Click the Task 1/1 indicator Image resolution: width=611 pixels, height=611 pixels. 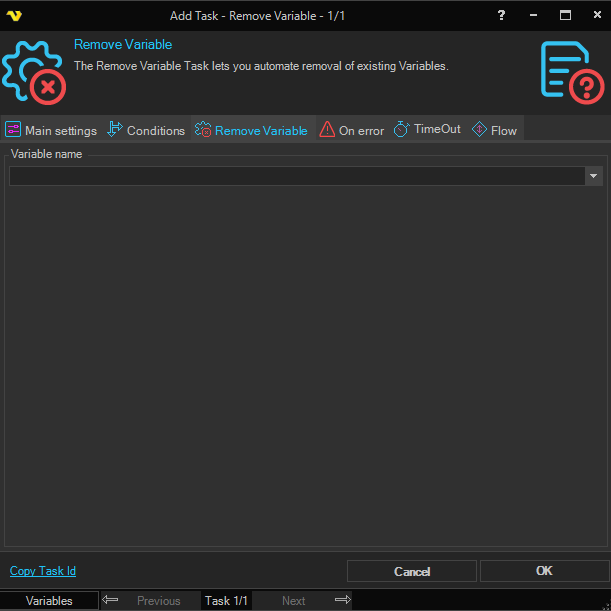point(226,601)
